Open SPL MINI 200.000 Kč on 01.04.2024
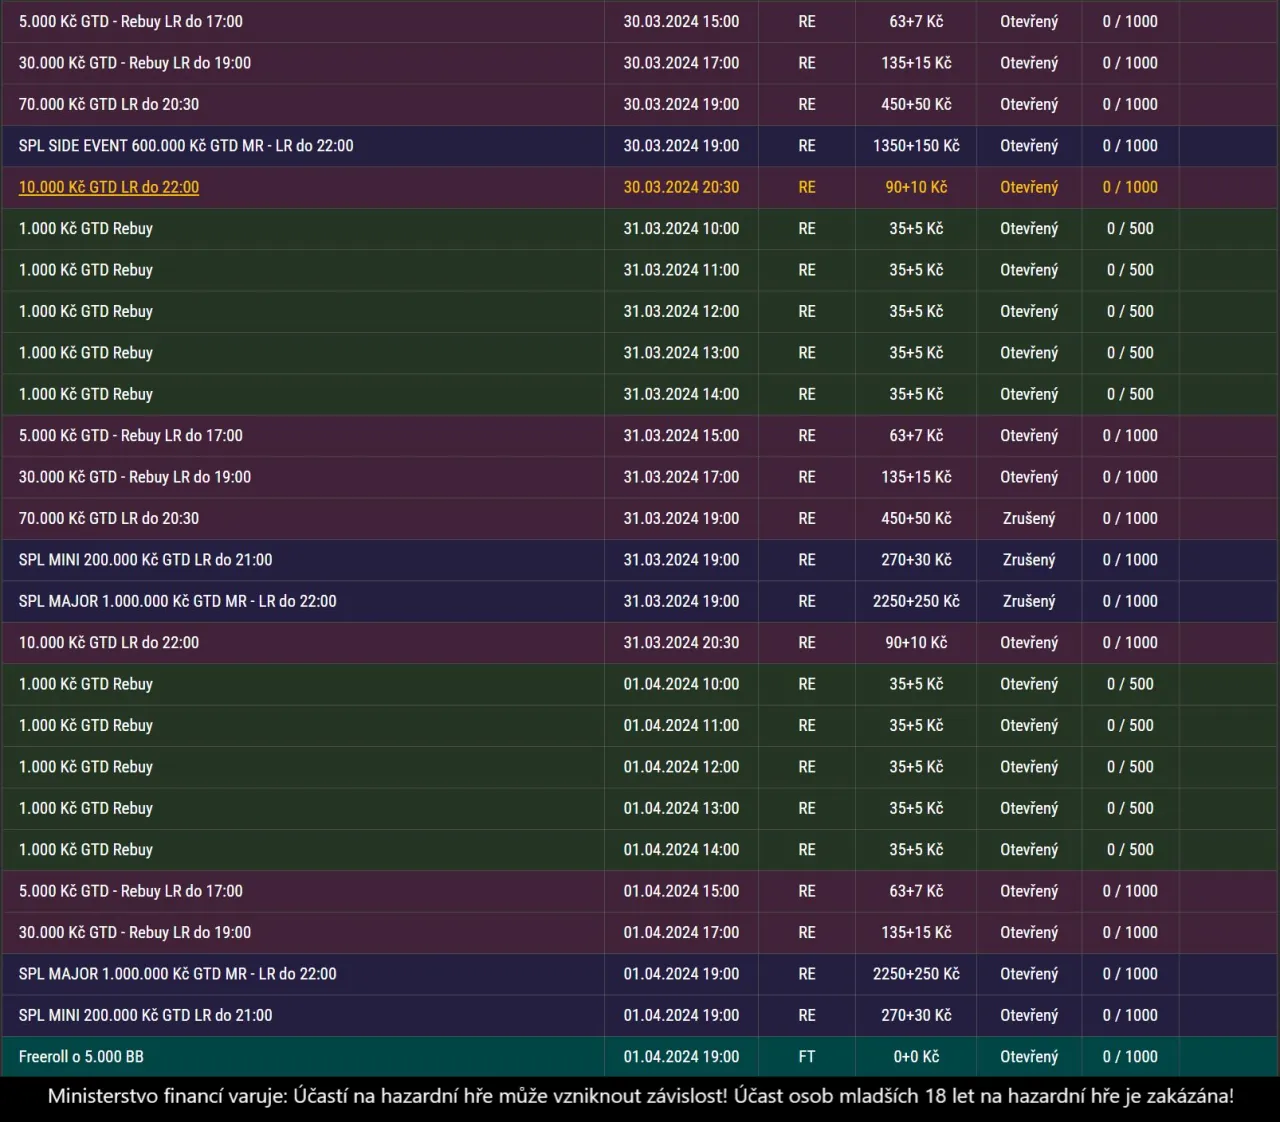The image size is (1280, 1122). [145, 1015]
